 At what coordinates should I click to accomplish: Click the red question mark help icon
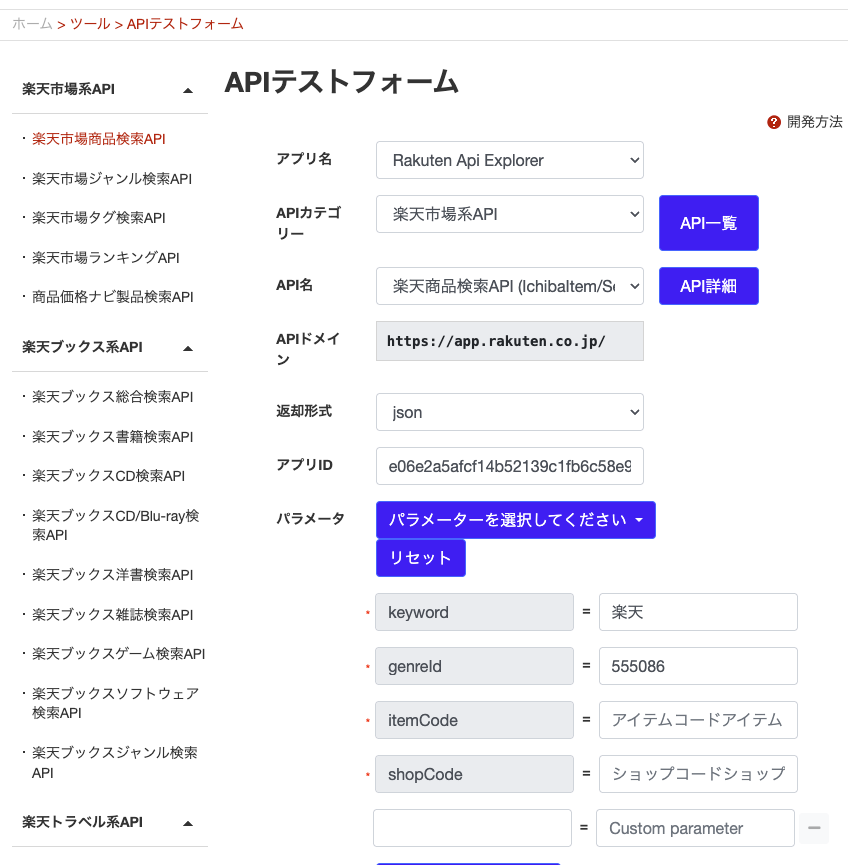tap(774, 122)
